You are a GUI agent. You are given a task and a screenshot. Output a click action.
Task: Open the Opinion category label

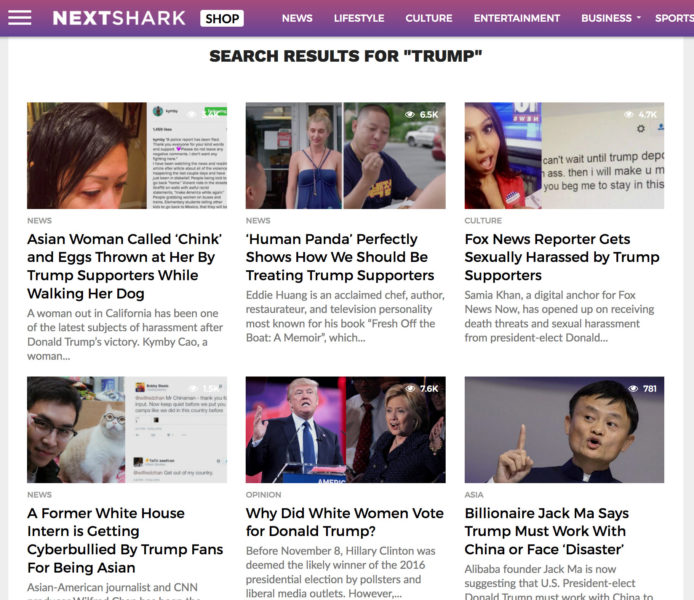(263, 495)
